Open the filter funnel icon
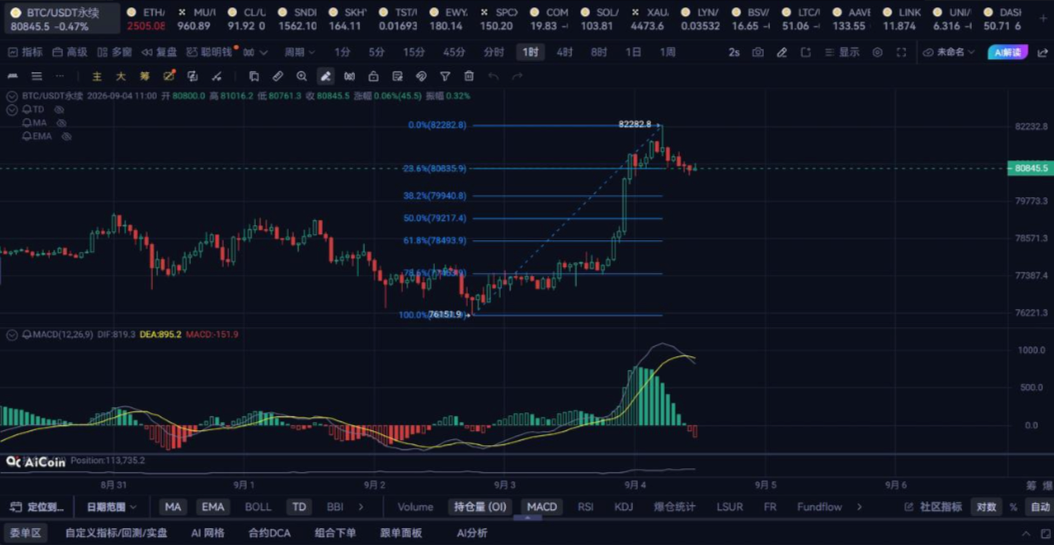The image size is (1054, 545). (x=445, y=77)
